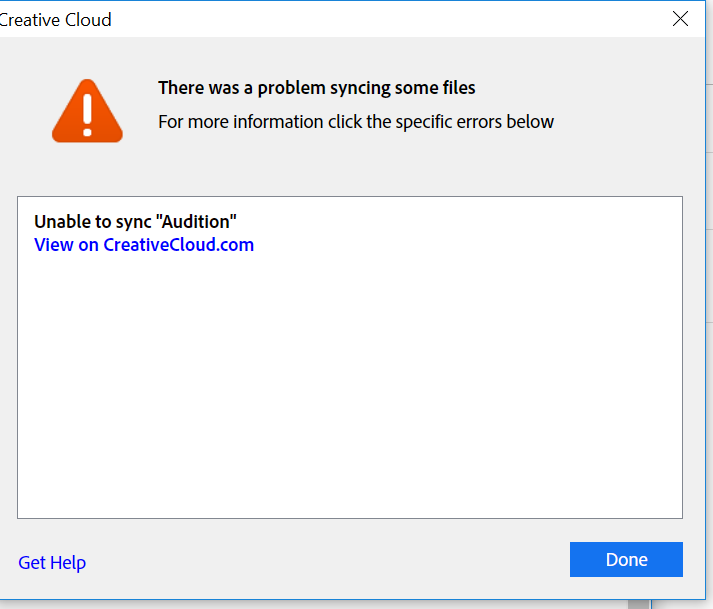Confirm and close using blue Done button
The image size is (713, 609).
point(626,559)
